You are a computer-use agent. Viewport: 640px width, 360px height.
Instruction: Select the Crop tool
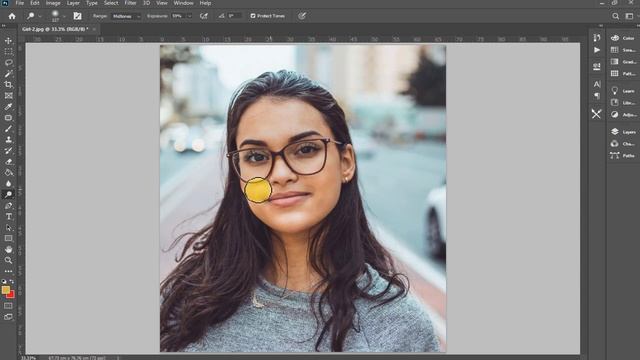tap(8, 85)
